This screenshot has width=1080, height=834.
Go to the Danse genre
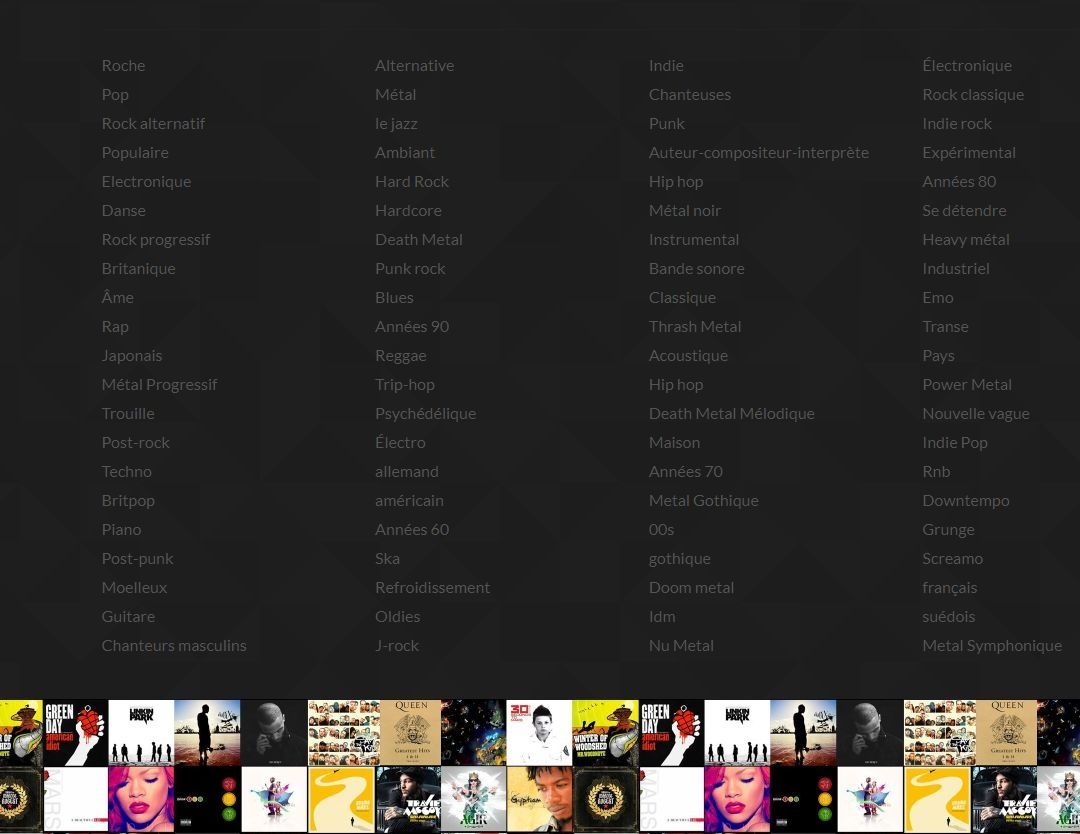tap(123, 210)
